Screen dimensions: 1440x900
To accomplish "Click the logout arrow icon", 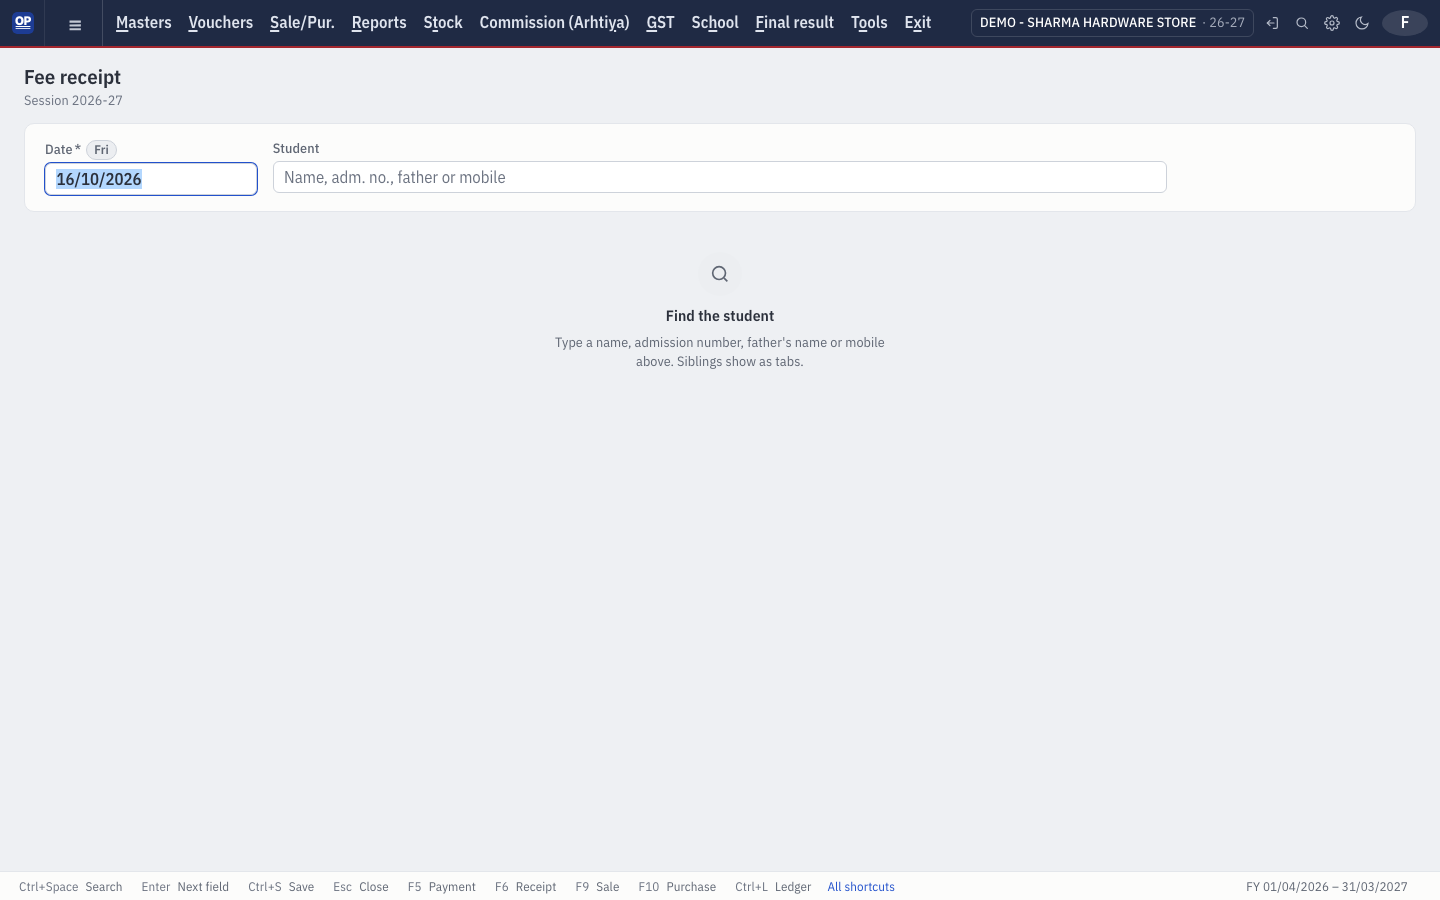I will (1272, 23).
